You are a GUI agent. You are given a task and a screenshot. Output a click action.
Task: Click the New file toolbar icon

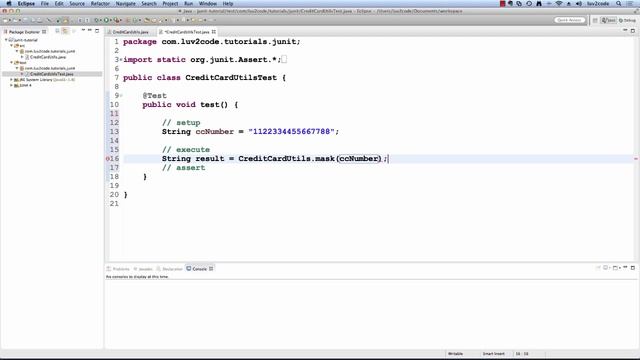[x=5, y=20]
